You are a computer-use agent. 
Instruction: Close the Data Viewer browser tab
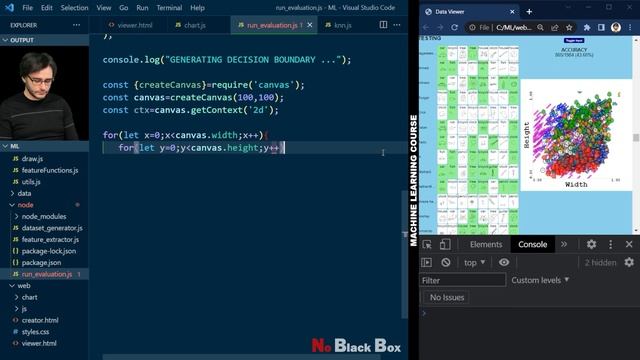coord(512,12)
